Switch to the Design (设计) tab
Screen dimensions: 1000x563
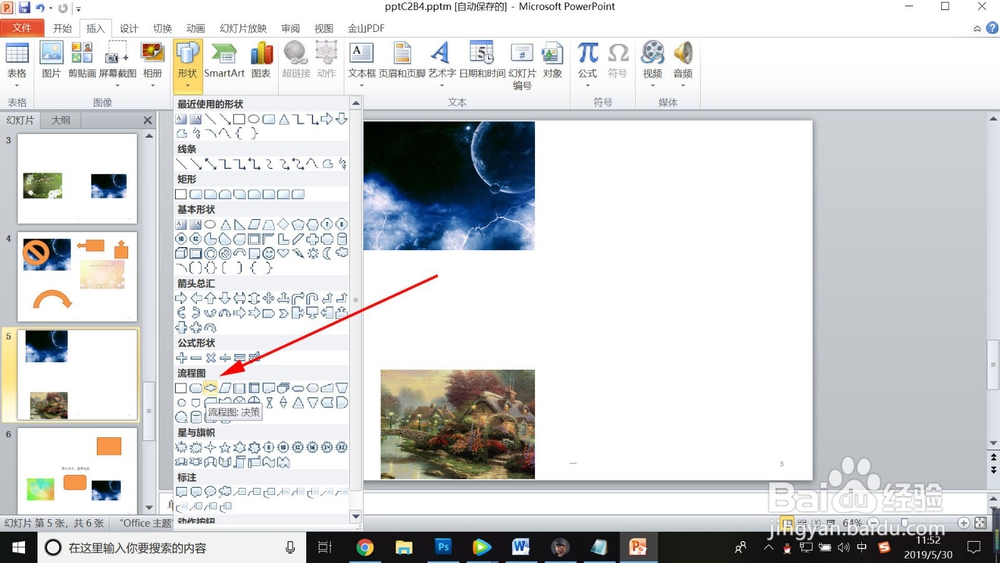point(129,28)
